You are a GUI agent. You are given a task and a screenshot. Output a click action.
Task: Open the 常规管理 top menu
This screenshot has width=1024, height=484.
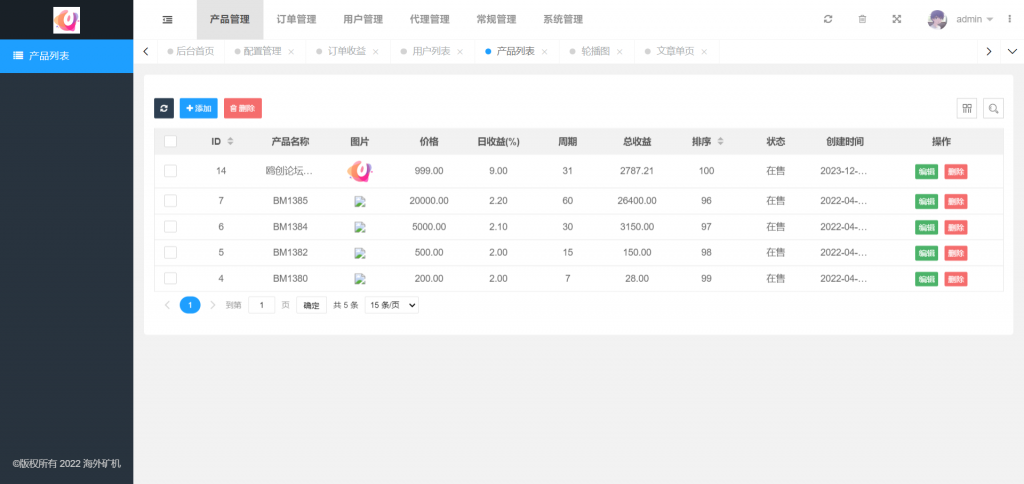point(496,20)
